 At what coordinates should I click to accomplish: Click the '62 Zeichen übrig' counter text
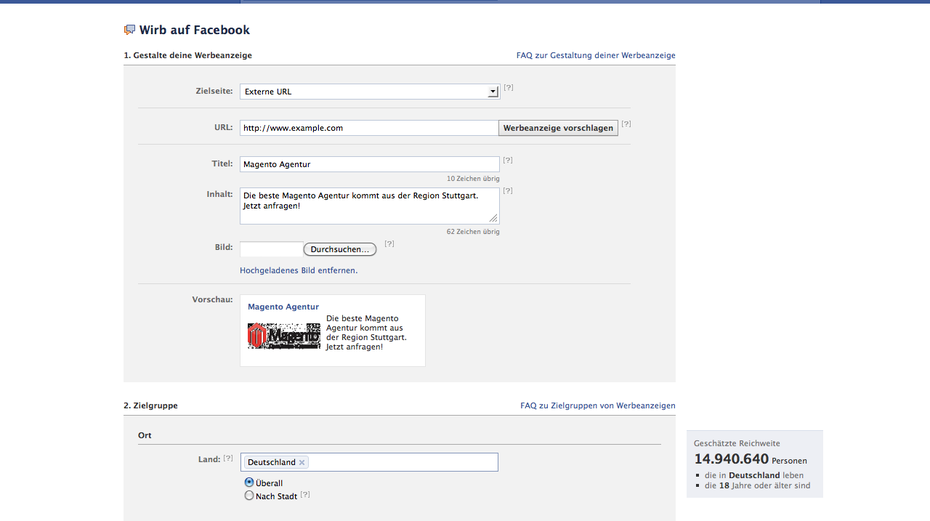[473, 232]
